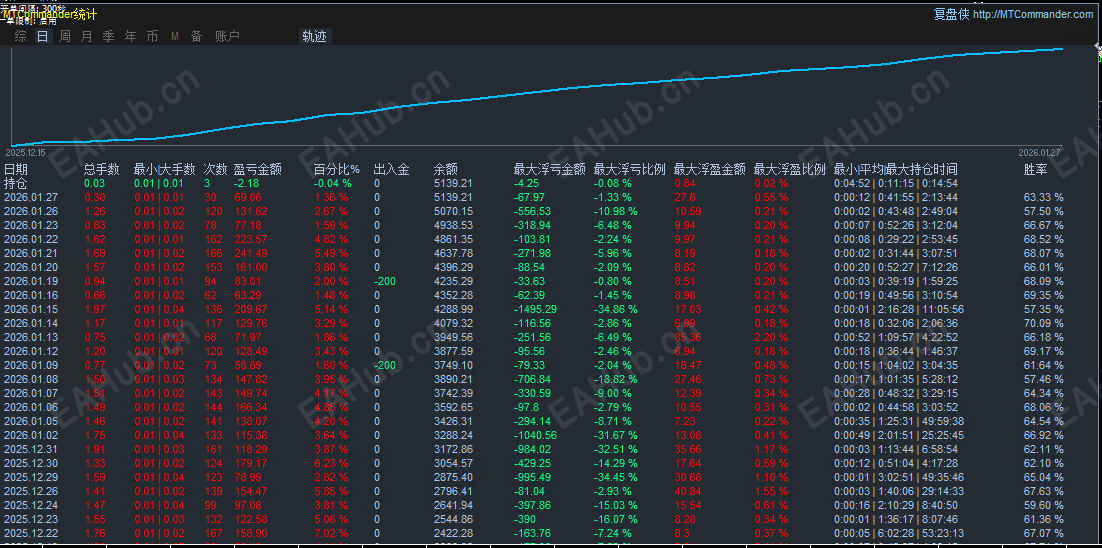Click the 胜率 column header
This screenshot has width=1102, height=548.
[x=1036, y=169]
